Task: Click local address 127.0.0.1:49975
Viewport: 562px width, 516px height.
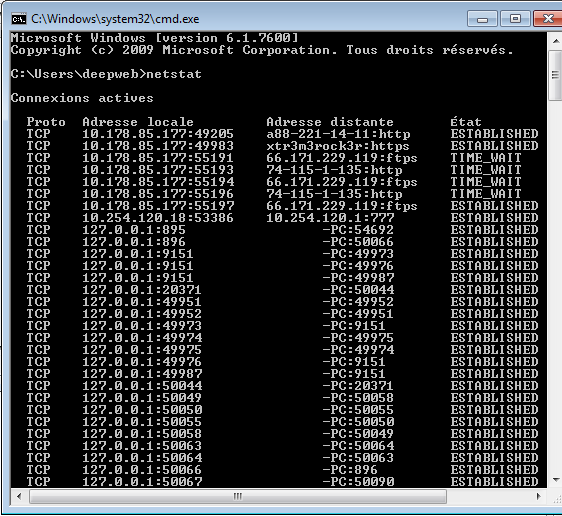Action: tap(142, 350)
